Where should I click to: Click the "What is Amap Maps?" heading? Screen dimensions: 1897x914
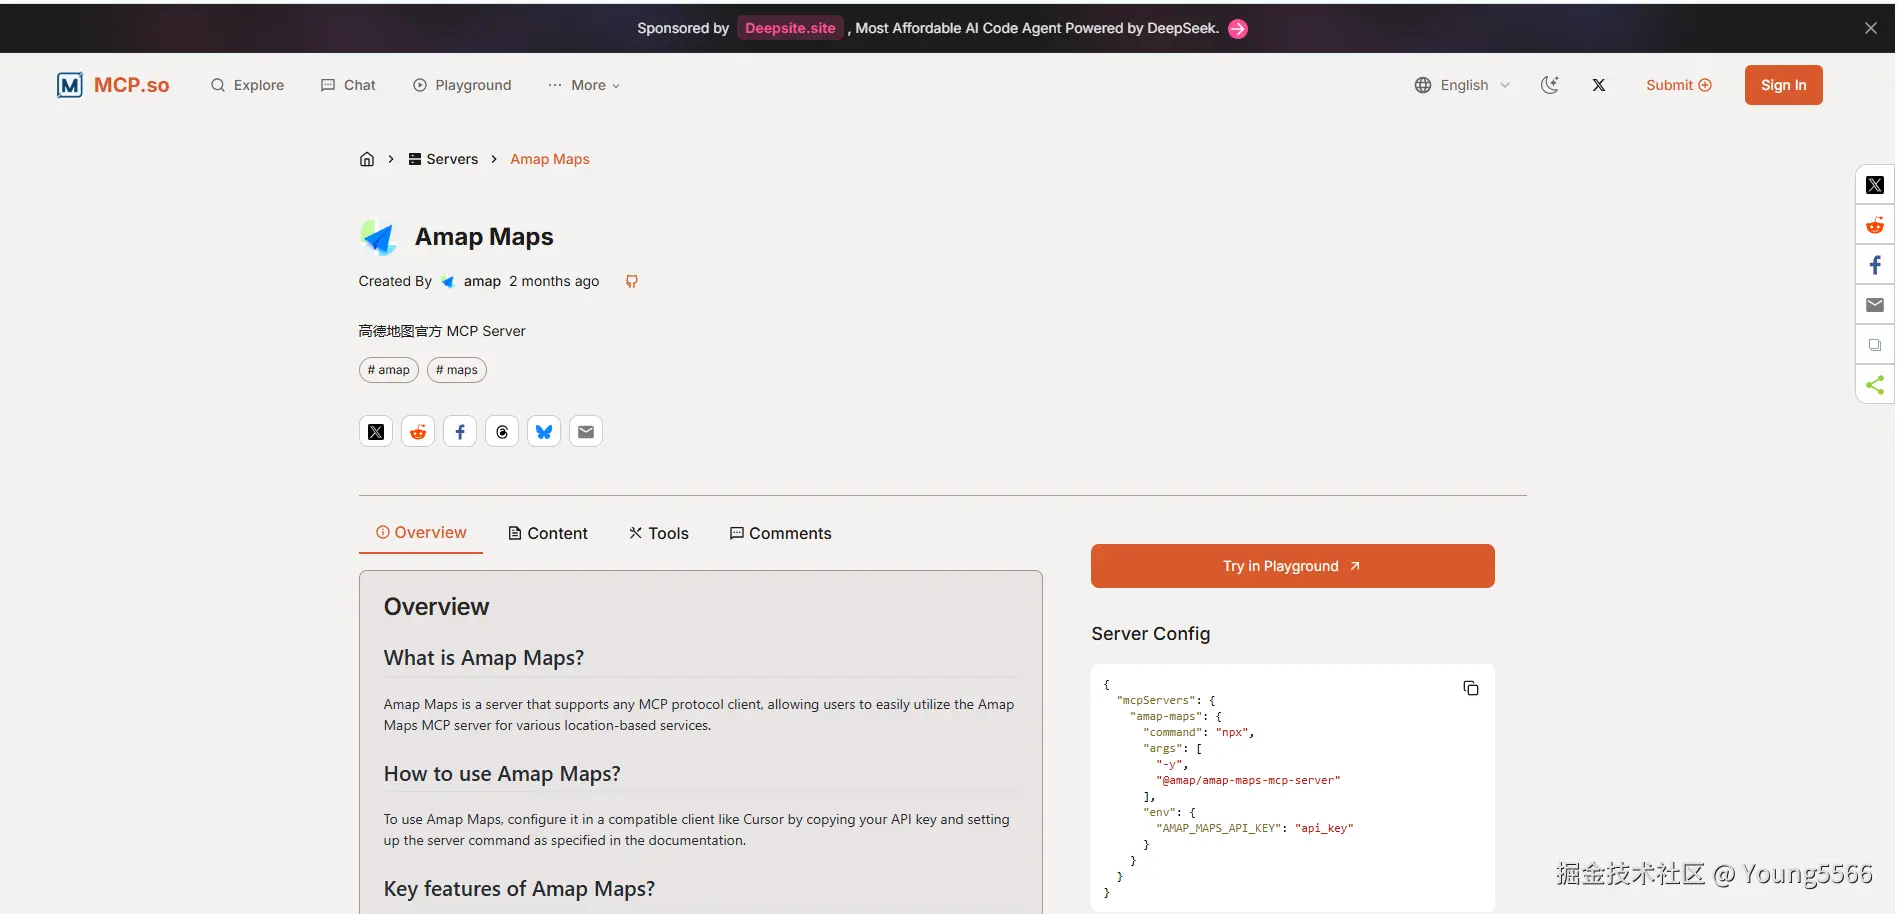click(484, 658)
